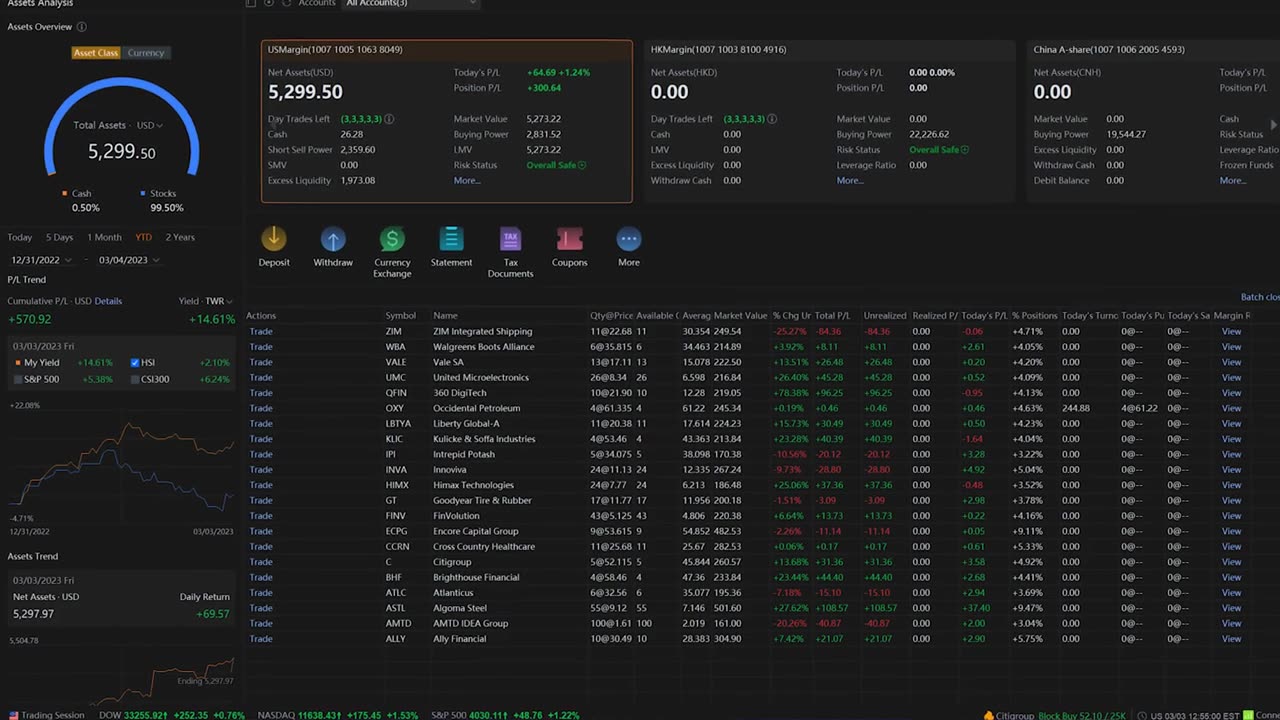This screenshot has width=1280, height=720.
Task: Open Currency Exchange icon
Action: (392, 239)
